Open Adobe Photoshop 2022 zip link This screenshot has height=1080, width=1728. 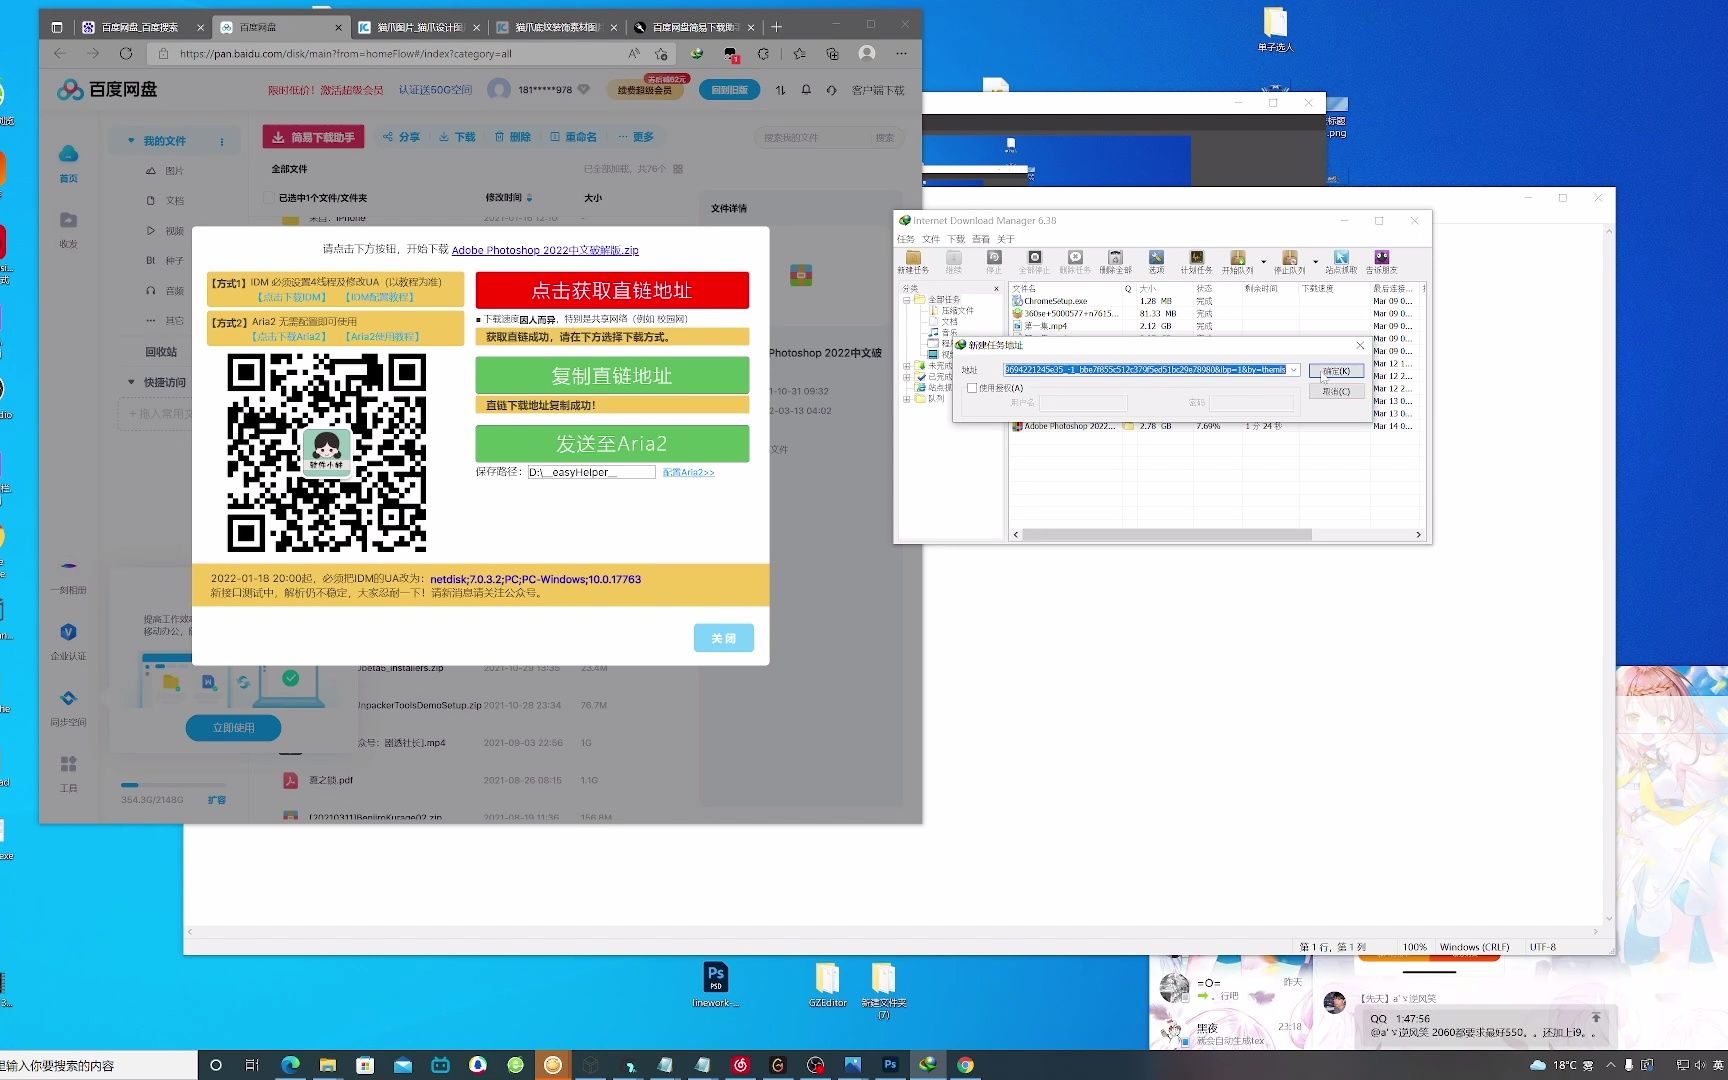click(545, 250)
